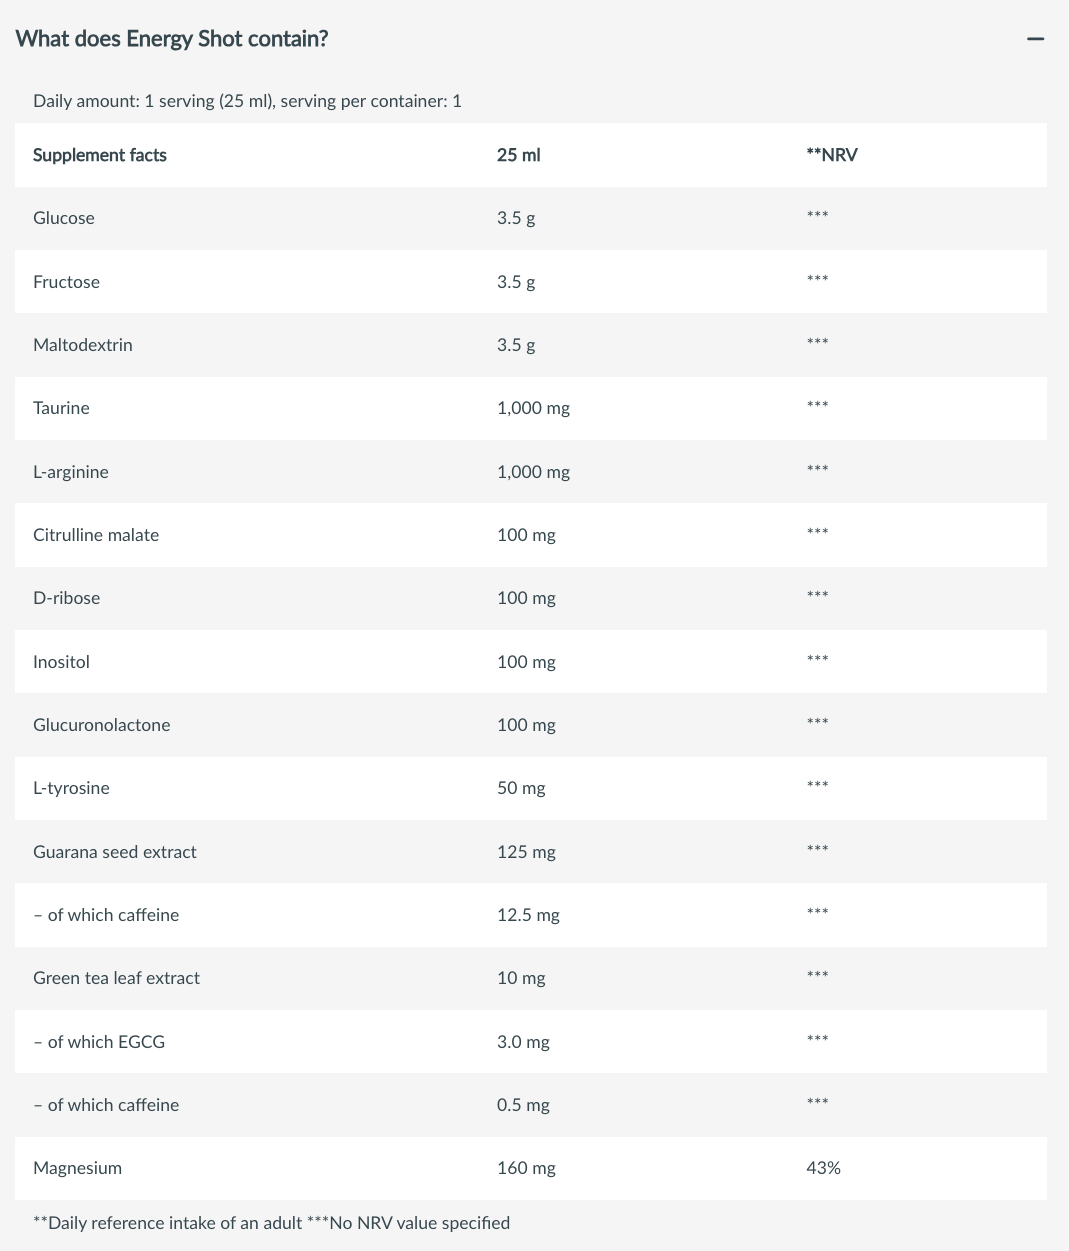Click the Fructose ingredient name
This screenshot has height=1251, width=1069.
[66, 282]
